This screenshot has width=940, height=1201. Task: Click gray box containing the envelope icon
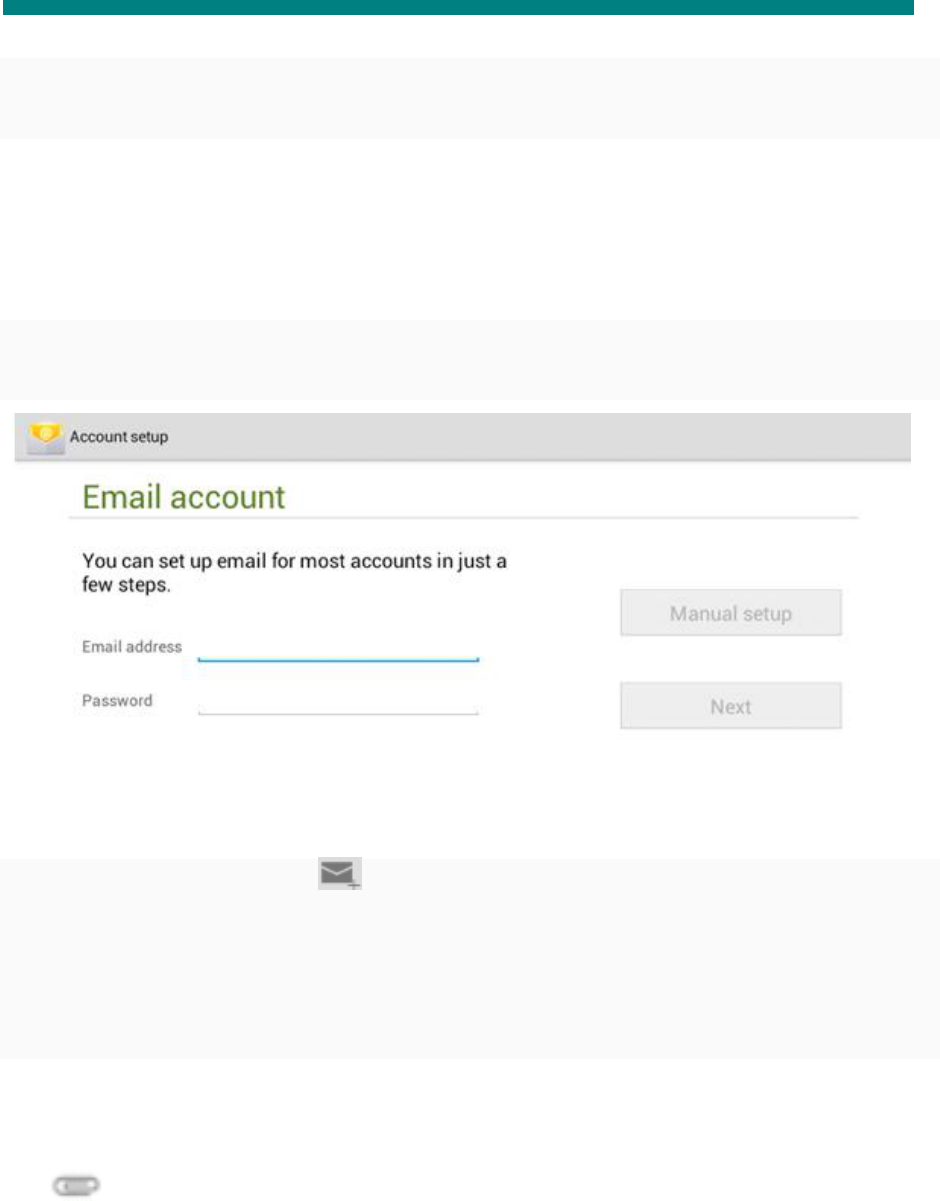click(x=470, y=958)
